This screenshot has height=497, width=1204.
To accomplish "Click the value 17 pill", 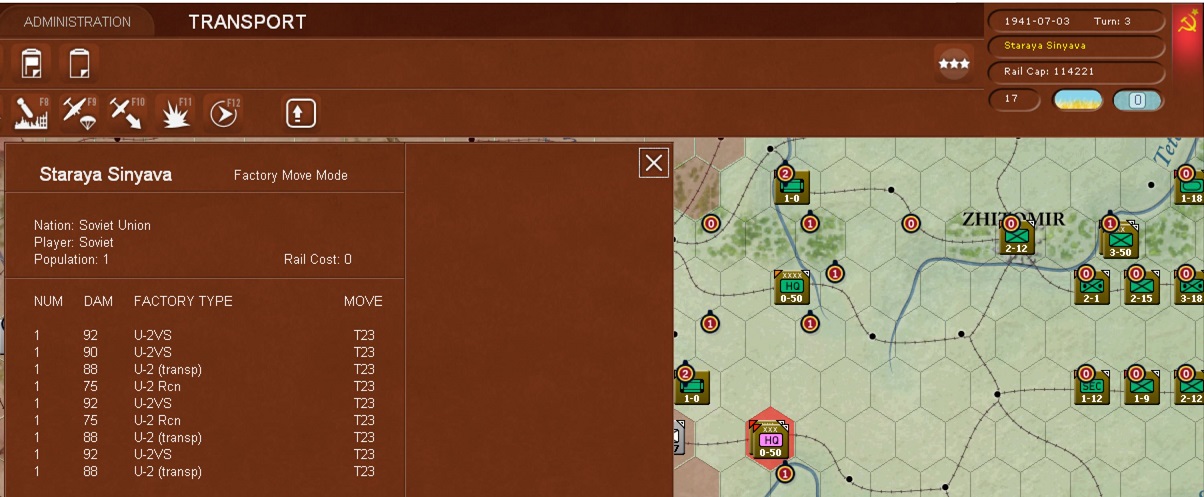I will tap(1016, 100).
